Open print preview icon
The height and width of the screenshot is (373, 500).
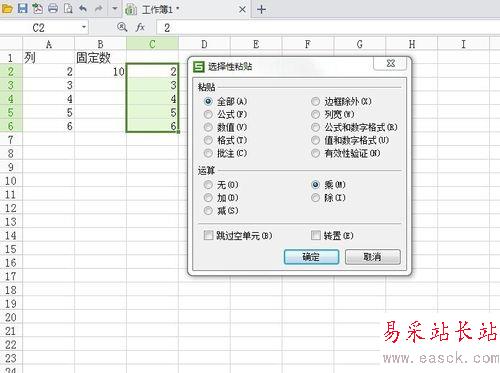click(x=68, y=8)
